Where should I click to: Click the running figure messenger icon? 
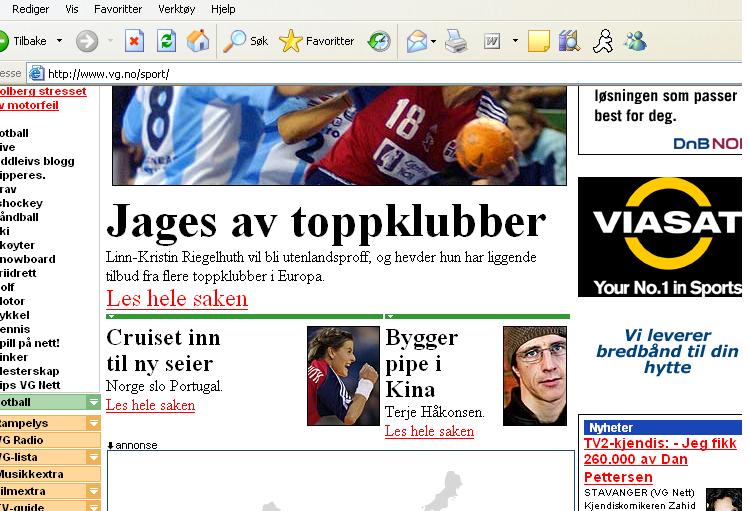tap(603, 41)
